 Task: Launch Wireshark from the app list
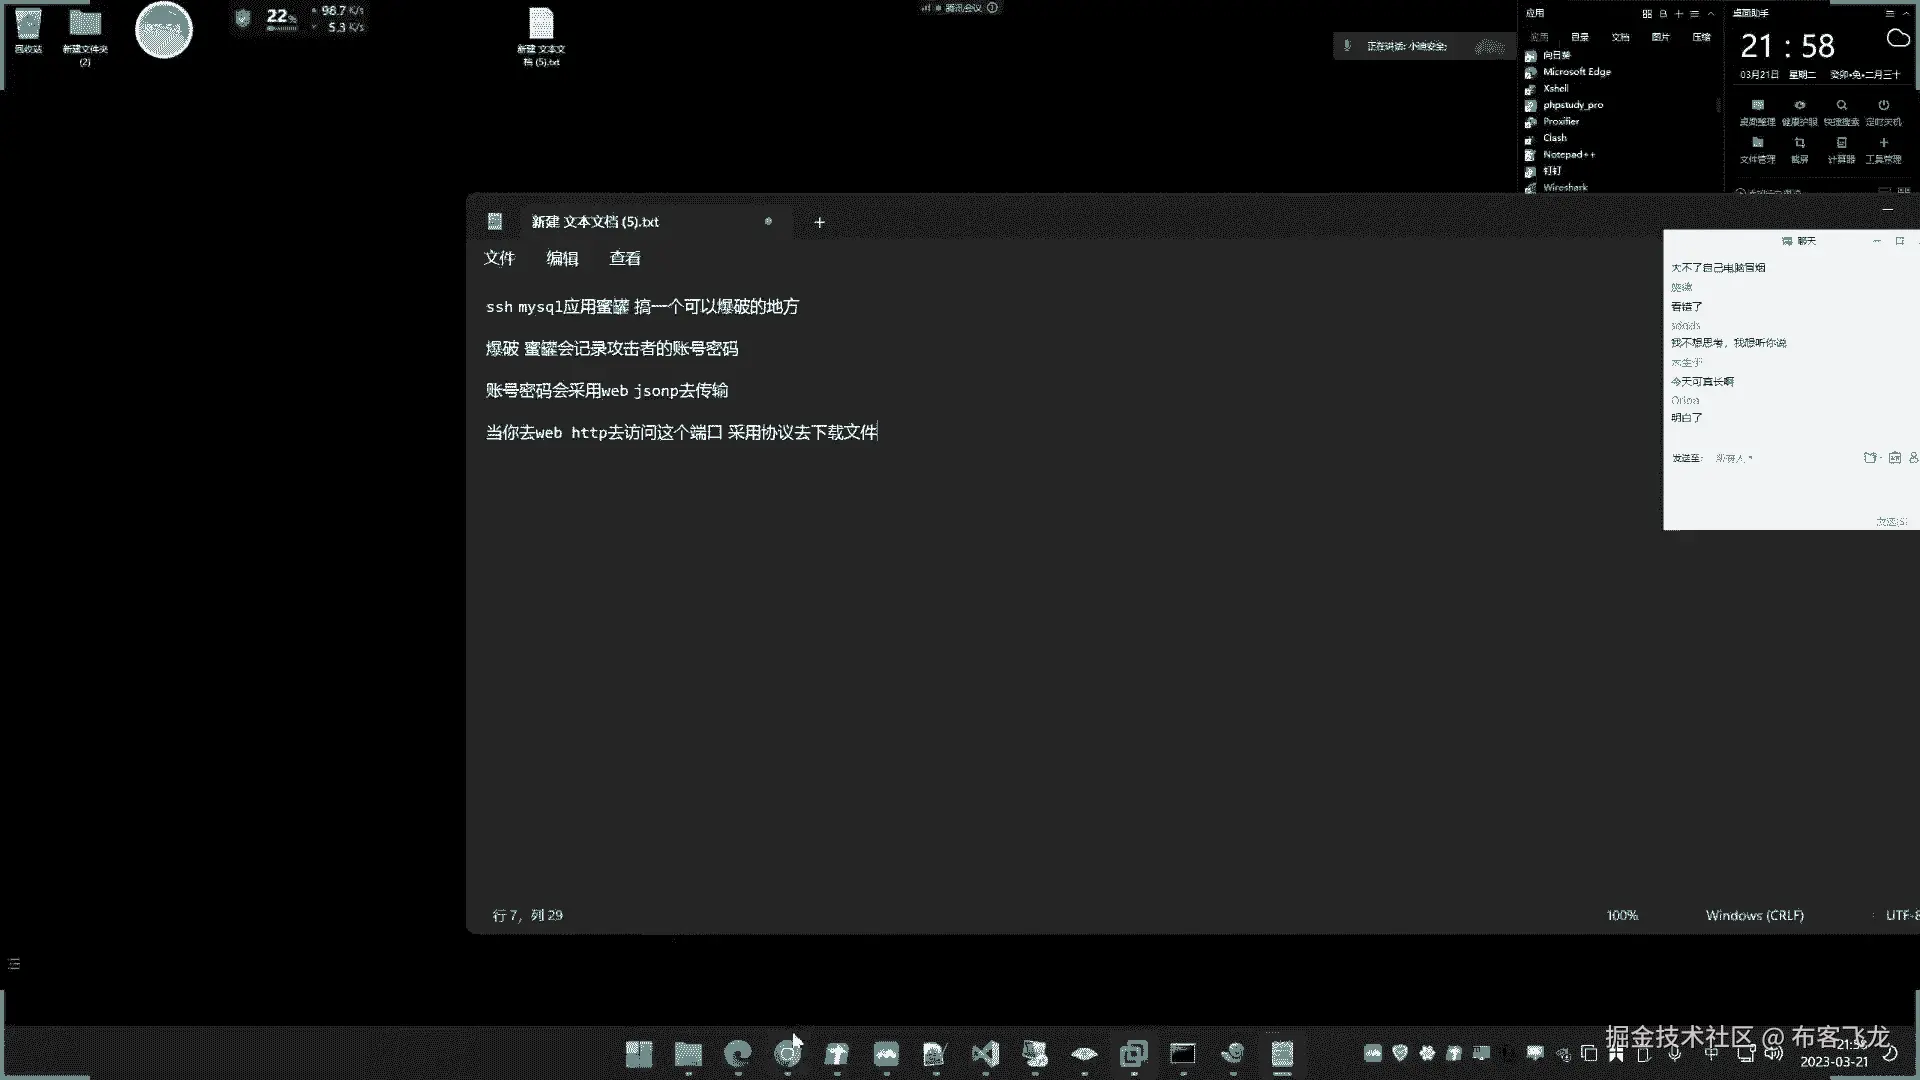(1564, 187)
